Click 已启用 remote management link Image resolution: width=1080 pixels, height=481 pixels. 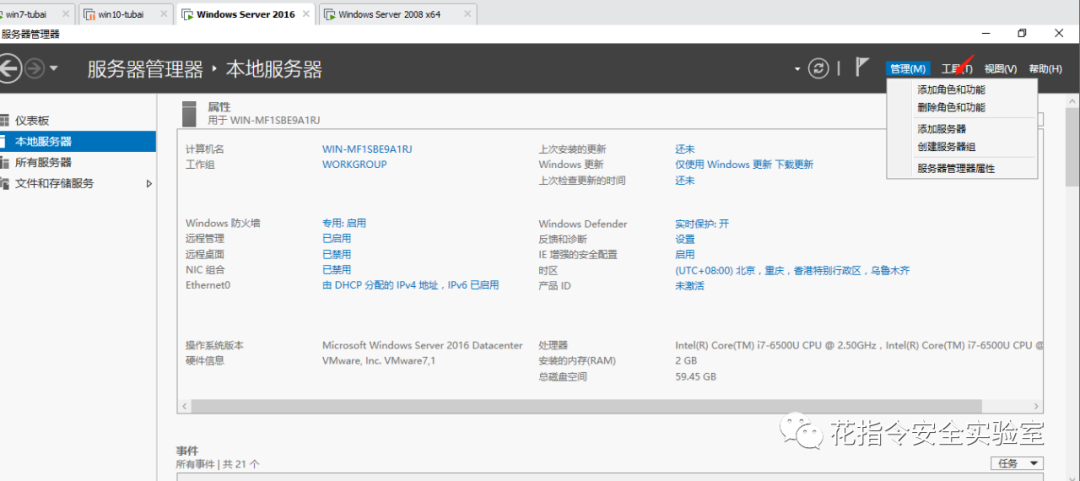click(x=337, y=238)
